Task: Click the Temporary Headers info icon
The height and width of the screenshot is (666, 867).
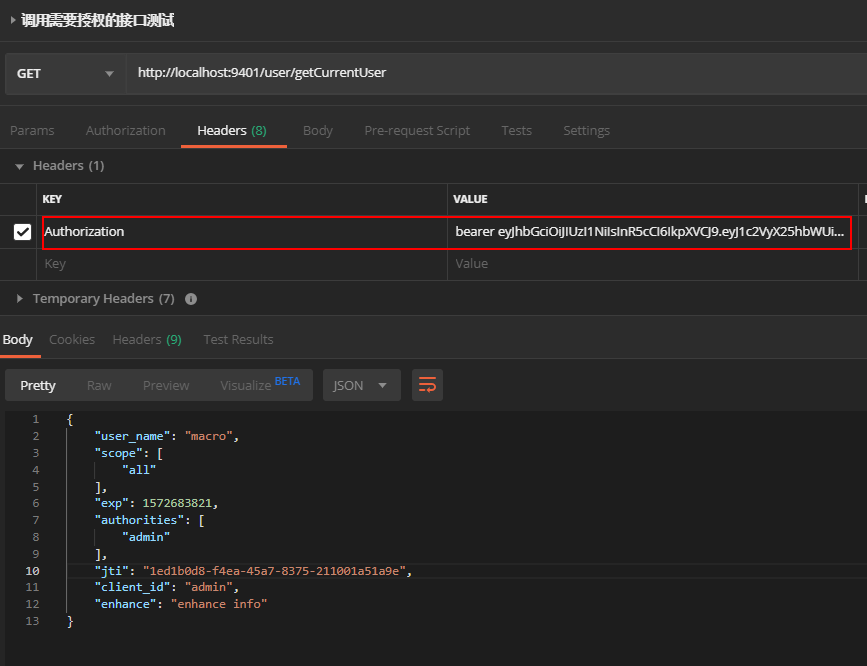Action: 191,299
